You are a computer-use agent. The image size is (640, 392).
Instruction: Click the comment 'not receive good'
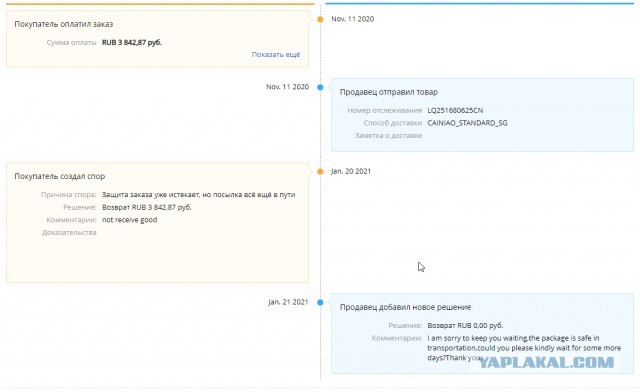tap(129, 220)
